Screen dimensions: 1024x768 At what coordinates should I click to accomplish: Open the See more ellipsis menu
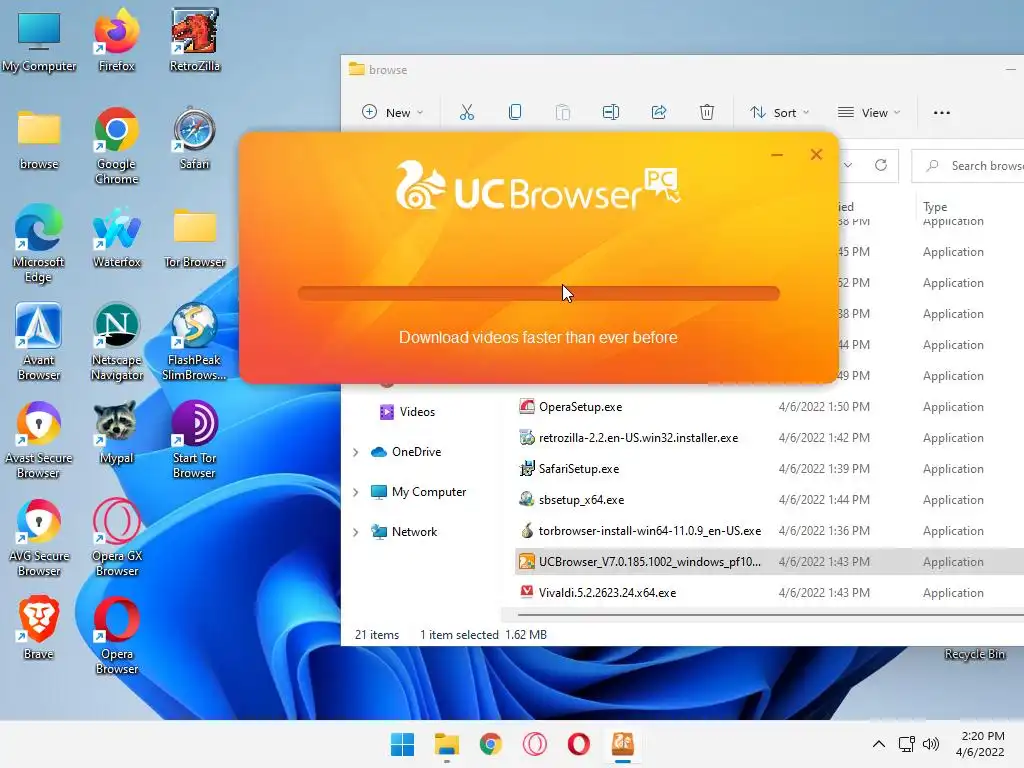[942, 112]
